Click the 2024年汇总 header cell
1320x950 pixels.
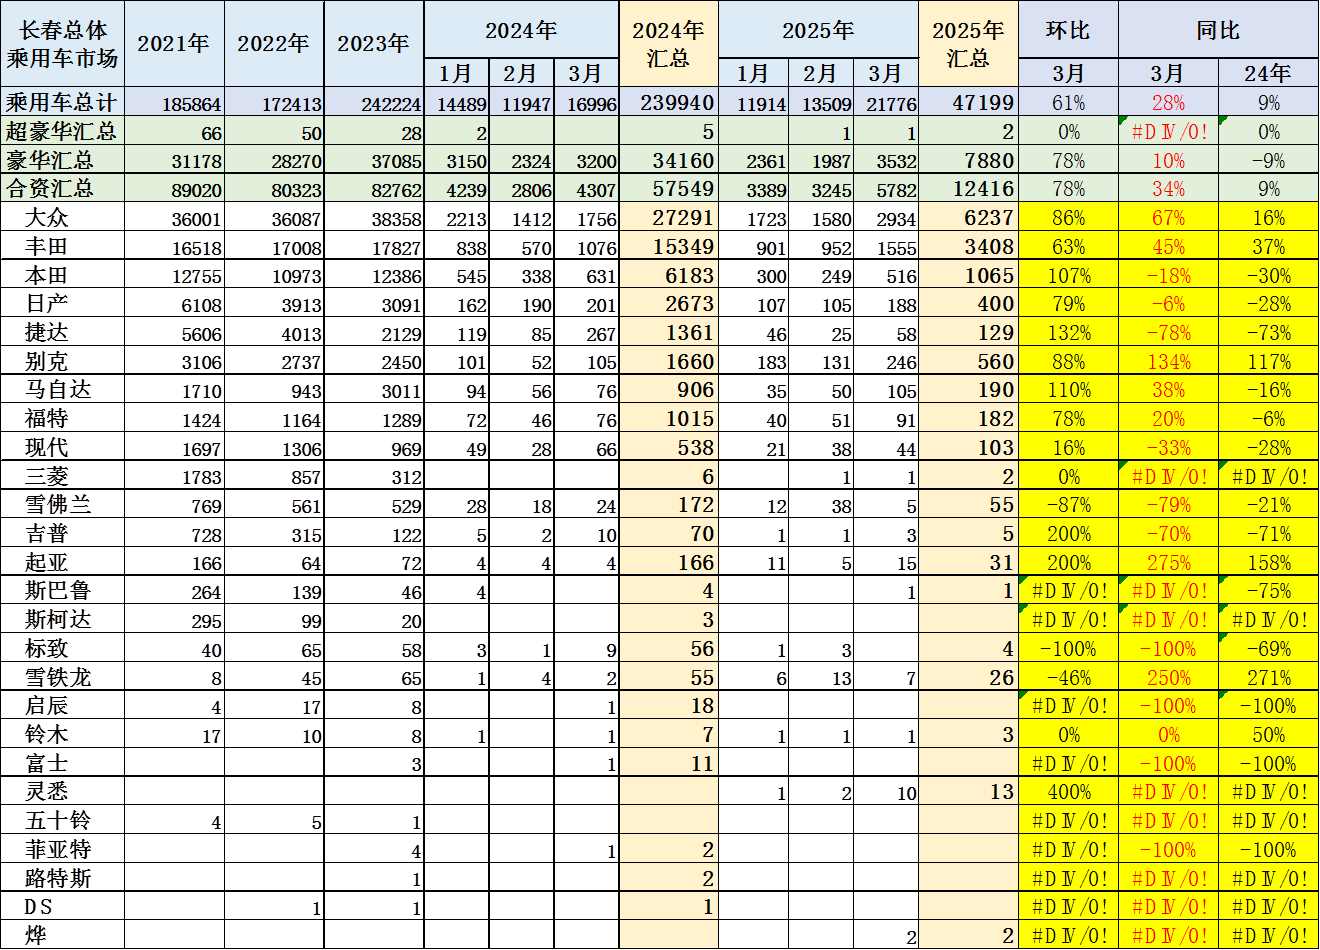point(668,44)
